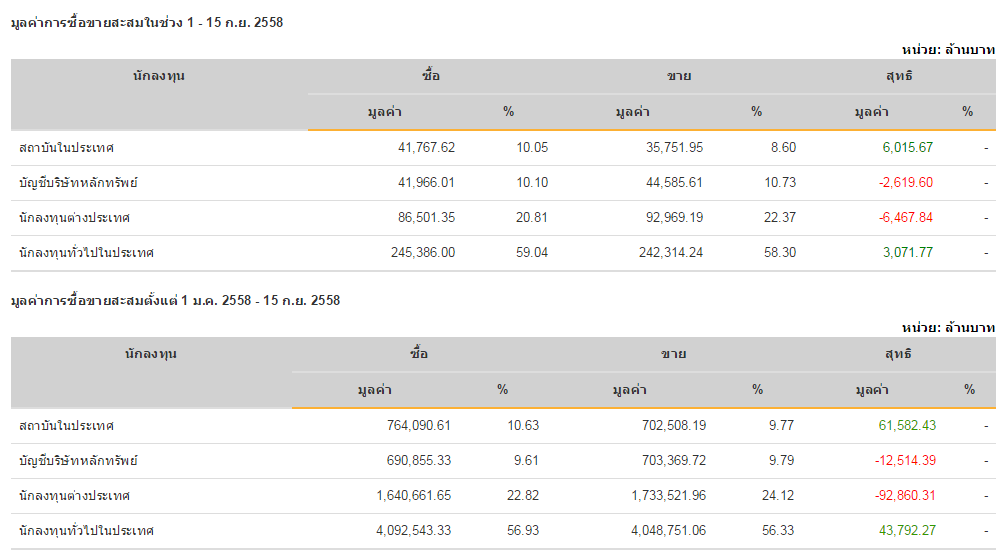
Task: Click buy value 245,386.00 cell
Action: coord(422,253)
